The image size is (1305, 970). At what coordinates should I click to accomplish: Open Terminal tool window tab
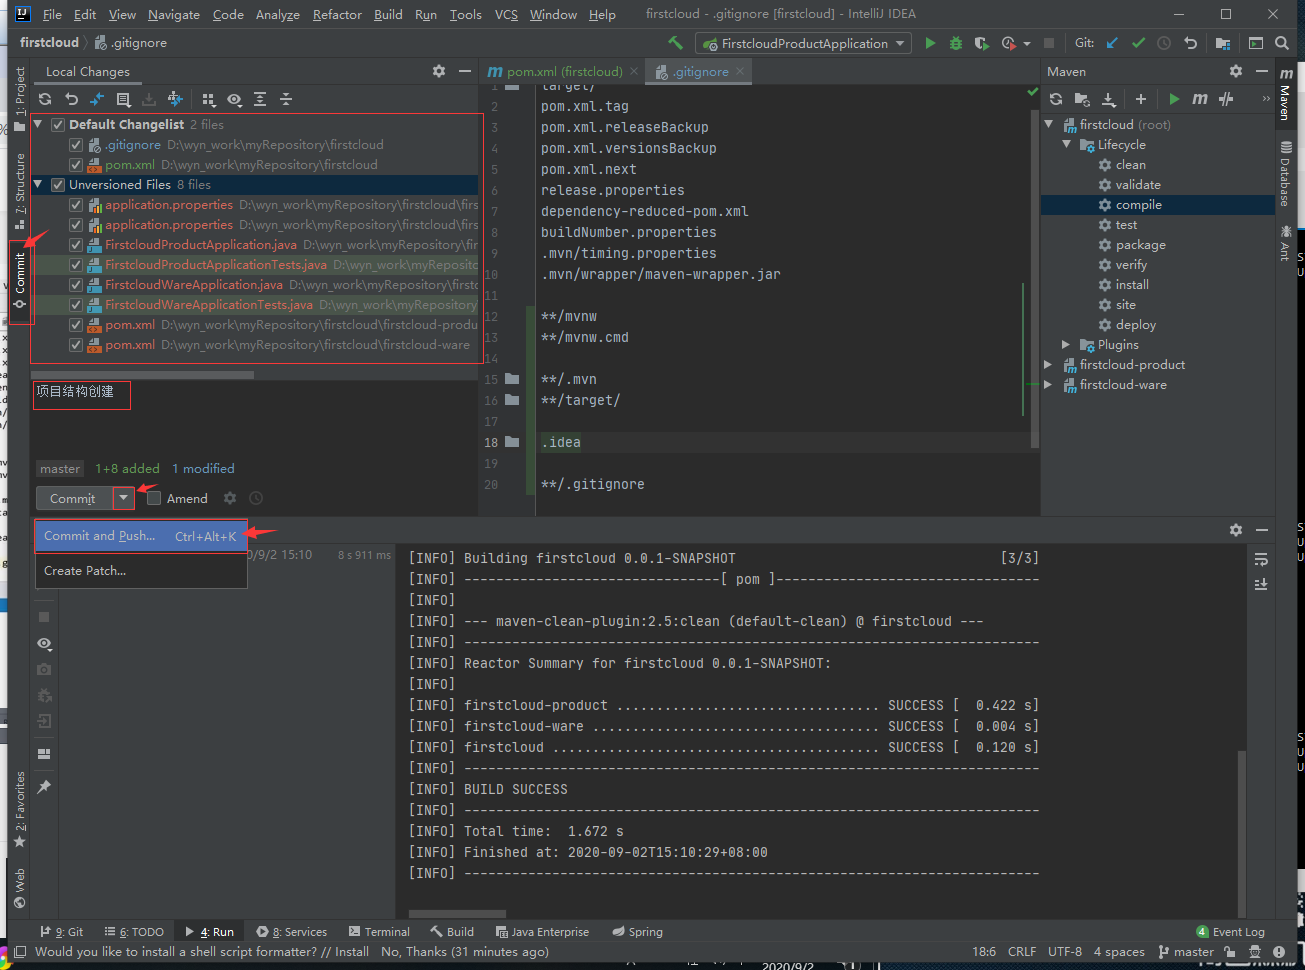[x=379, y=931]
